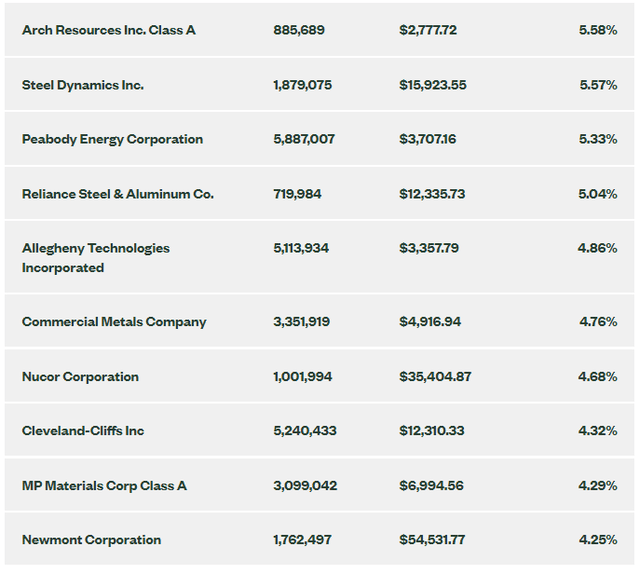The height and width of the screenshot is (574, 640).
Task: Click the $12,310.33 value
Action: click(x=431, y=431)
